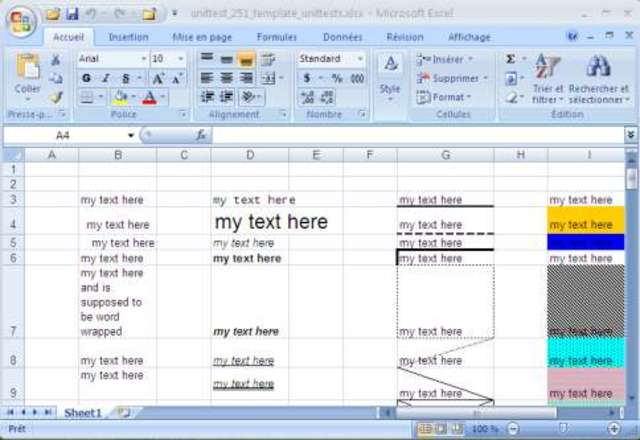Switch to the Accueil ribbon tab

[68, 37]
